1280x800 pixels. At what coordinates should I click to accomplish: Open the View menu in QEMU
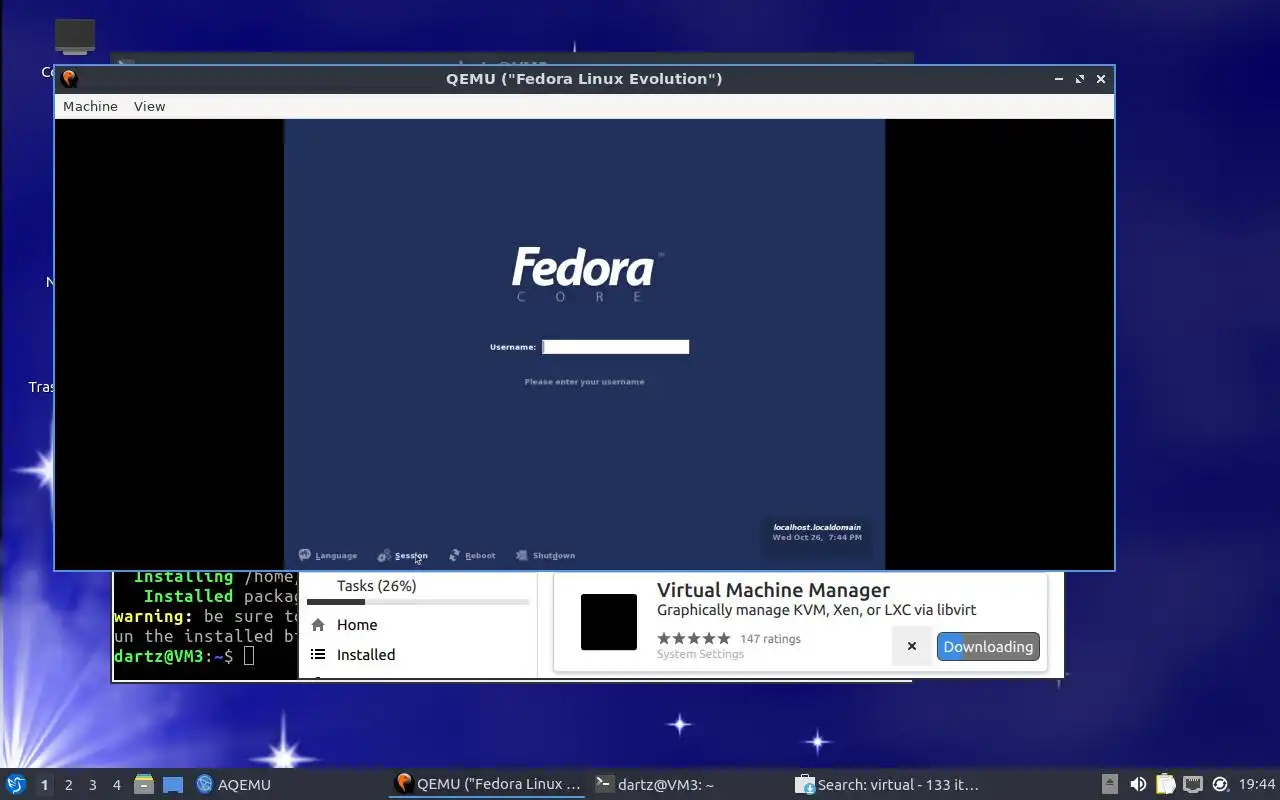click(149, 106)
